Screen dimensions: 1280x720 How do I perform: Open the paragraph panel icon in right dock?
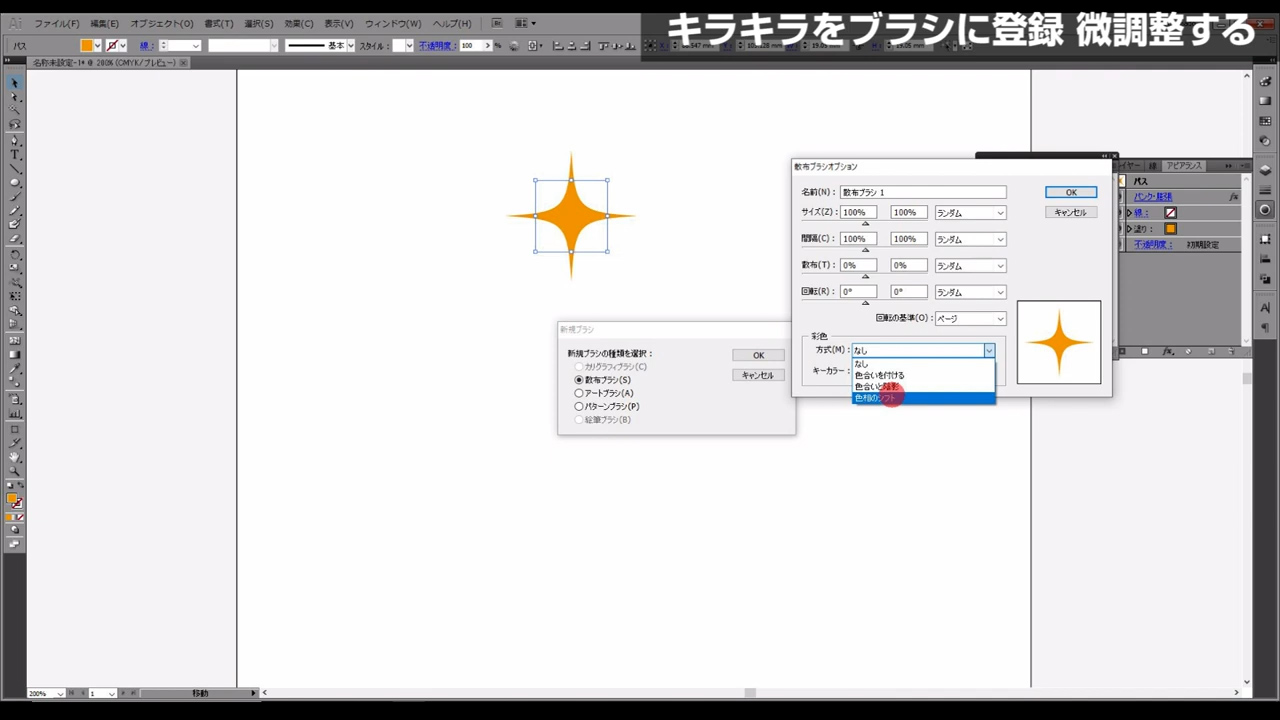(1265, 327)
